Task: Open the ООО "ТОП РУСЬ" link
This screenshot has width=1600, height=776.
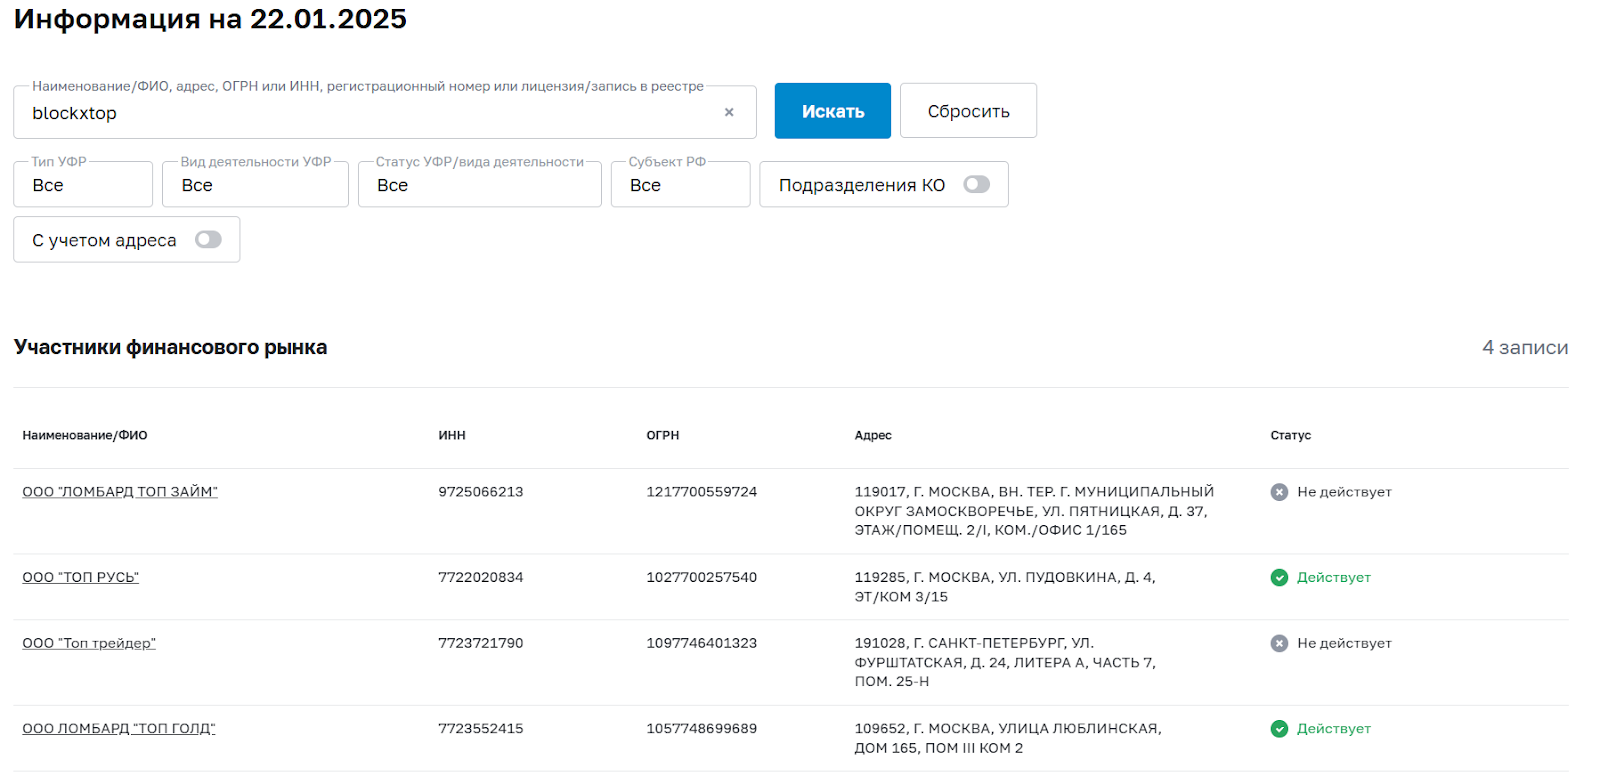Action: (81, 577)
